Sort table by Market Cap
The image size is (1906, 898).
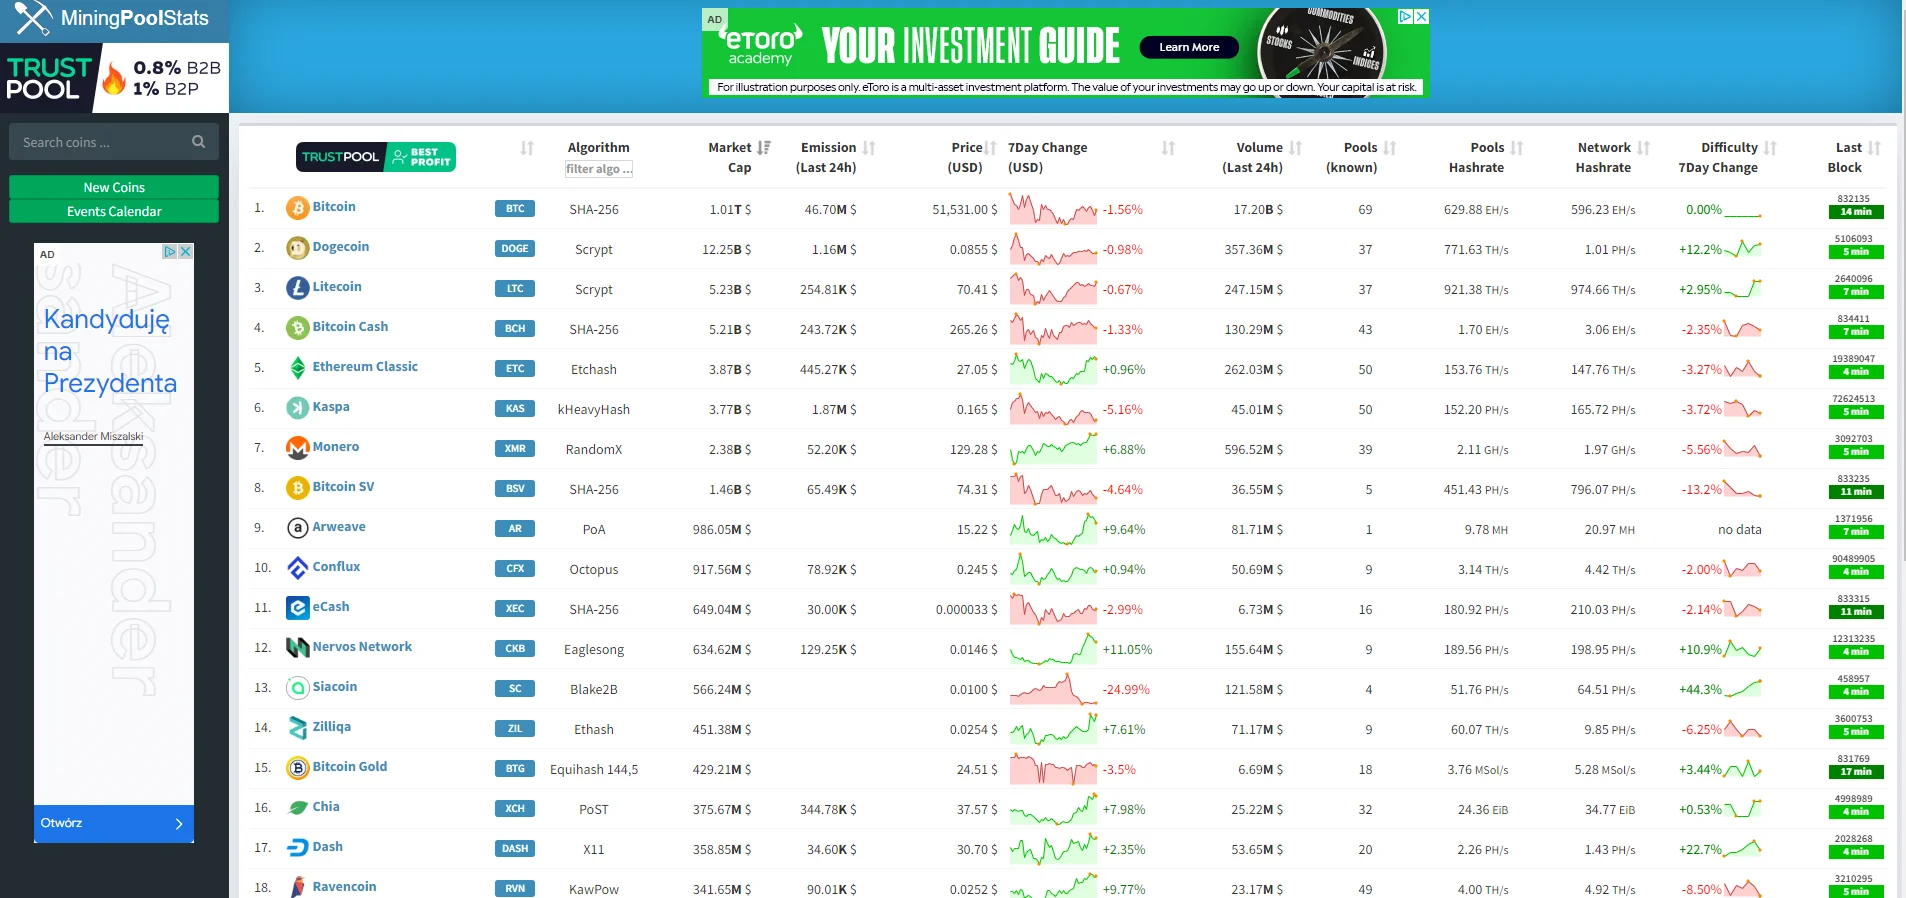[764, 148]
